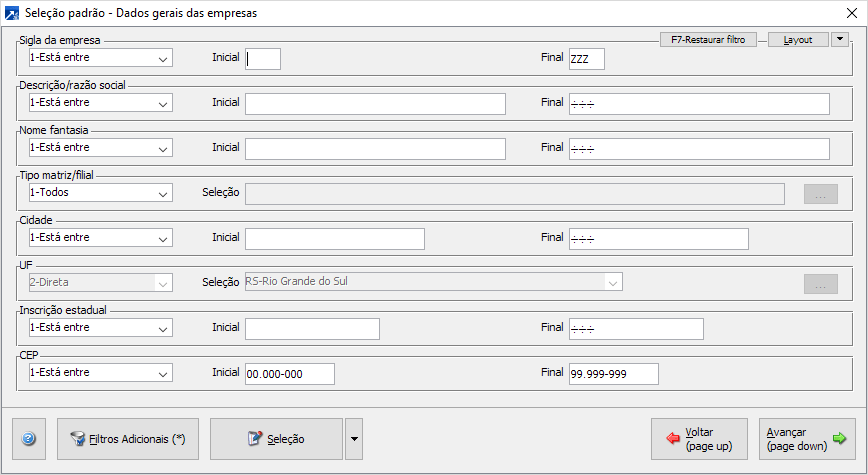
Task: Expand the arrow next to Seleção button
Action: coord(354,439)
